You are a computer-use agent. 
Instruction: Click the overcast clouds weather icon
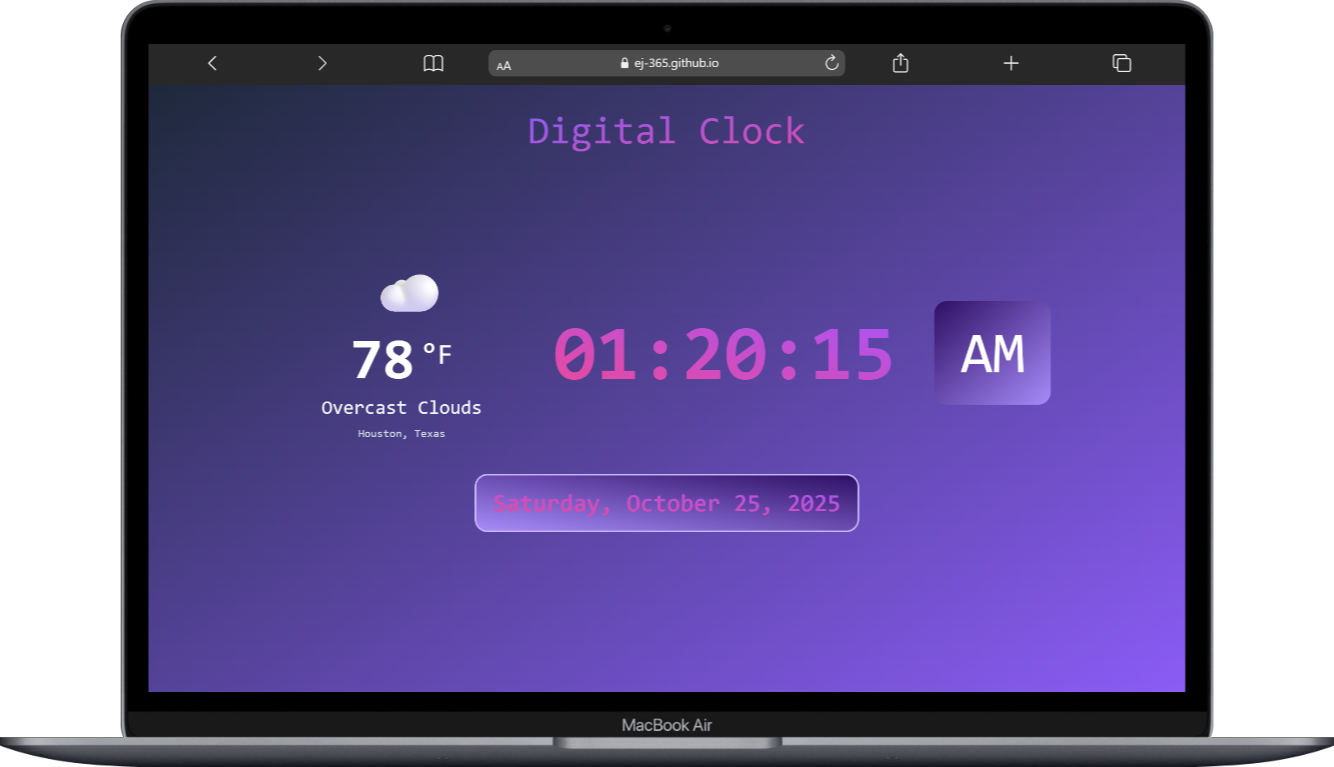tap(409, 292)
